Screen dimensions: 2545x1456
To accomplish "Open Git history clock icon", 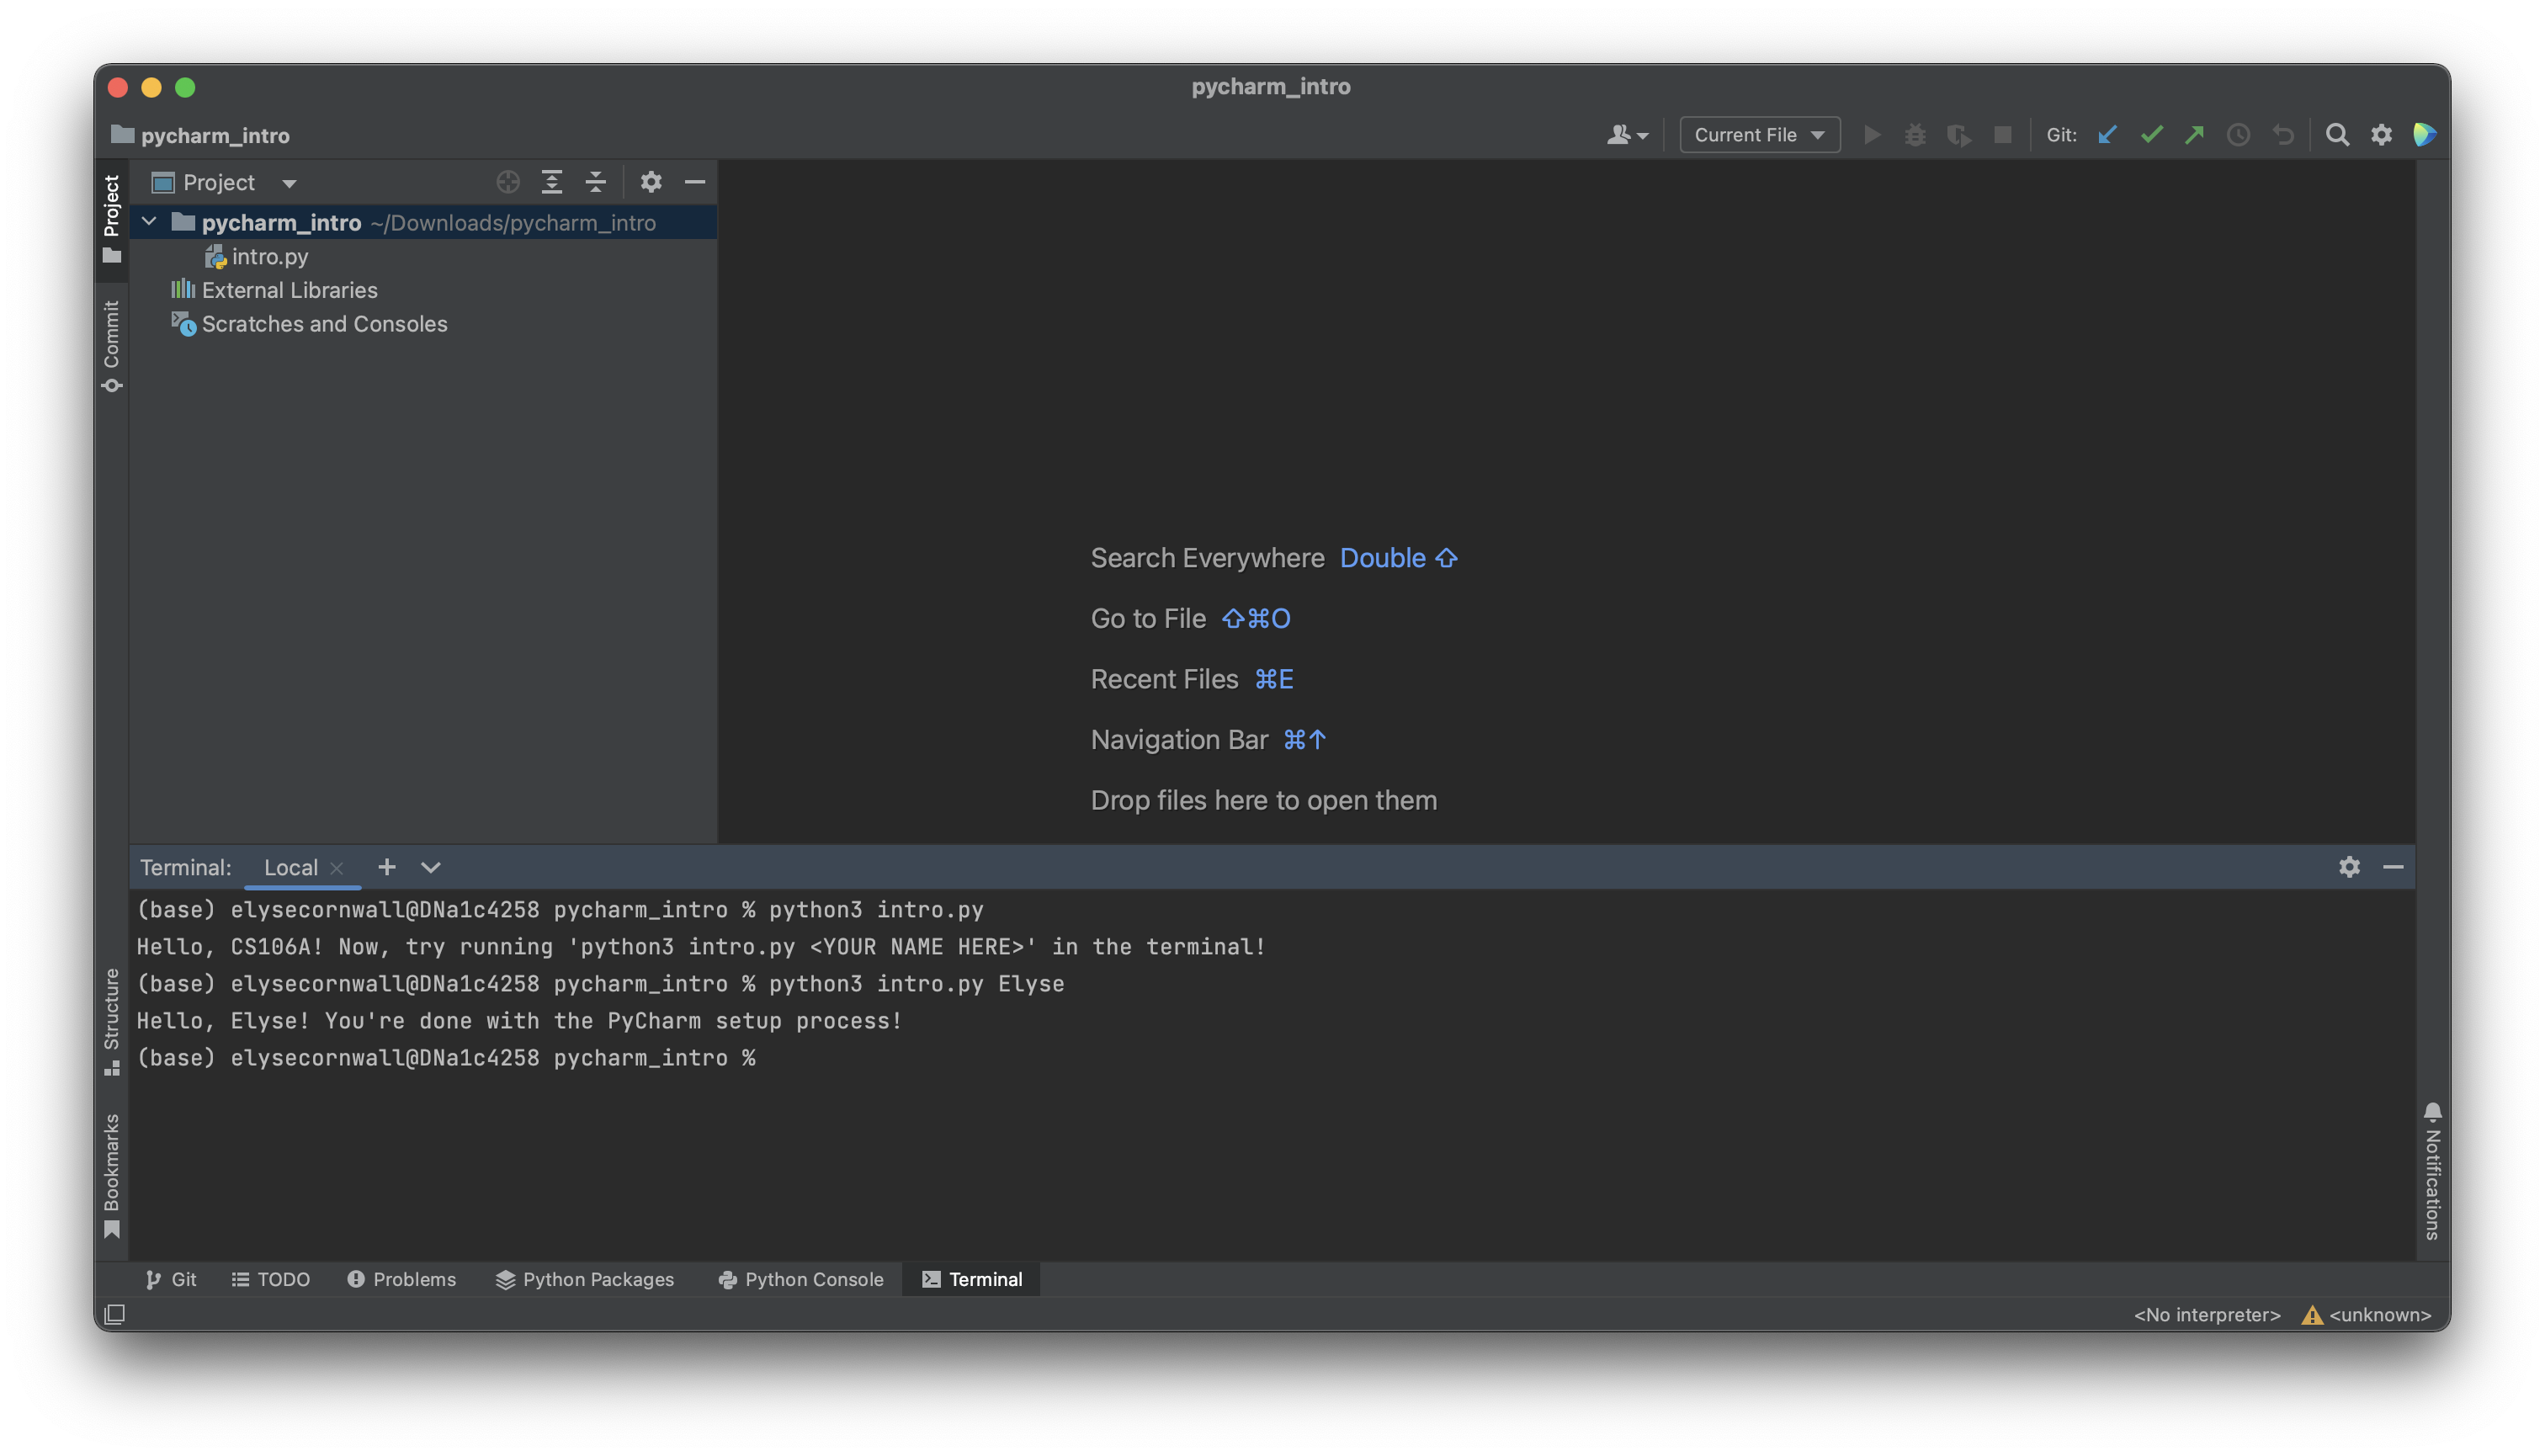I will 2238,135.
